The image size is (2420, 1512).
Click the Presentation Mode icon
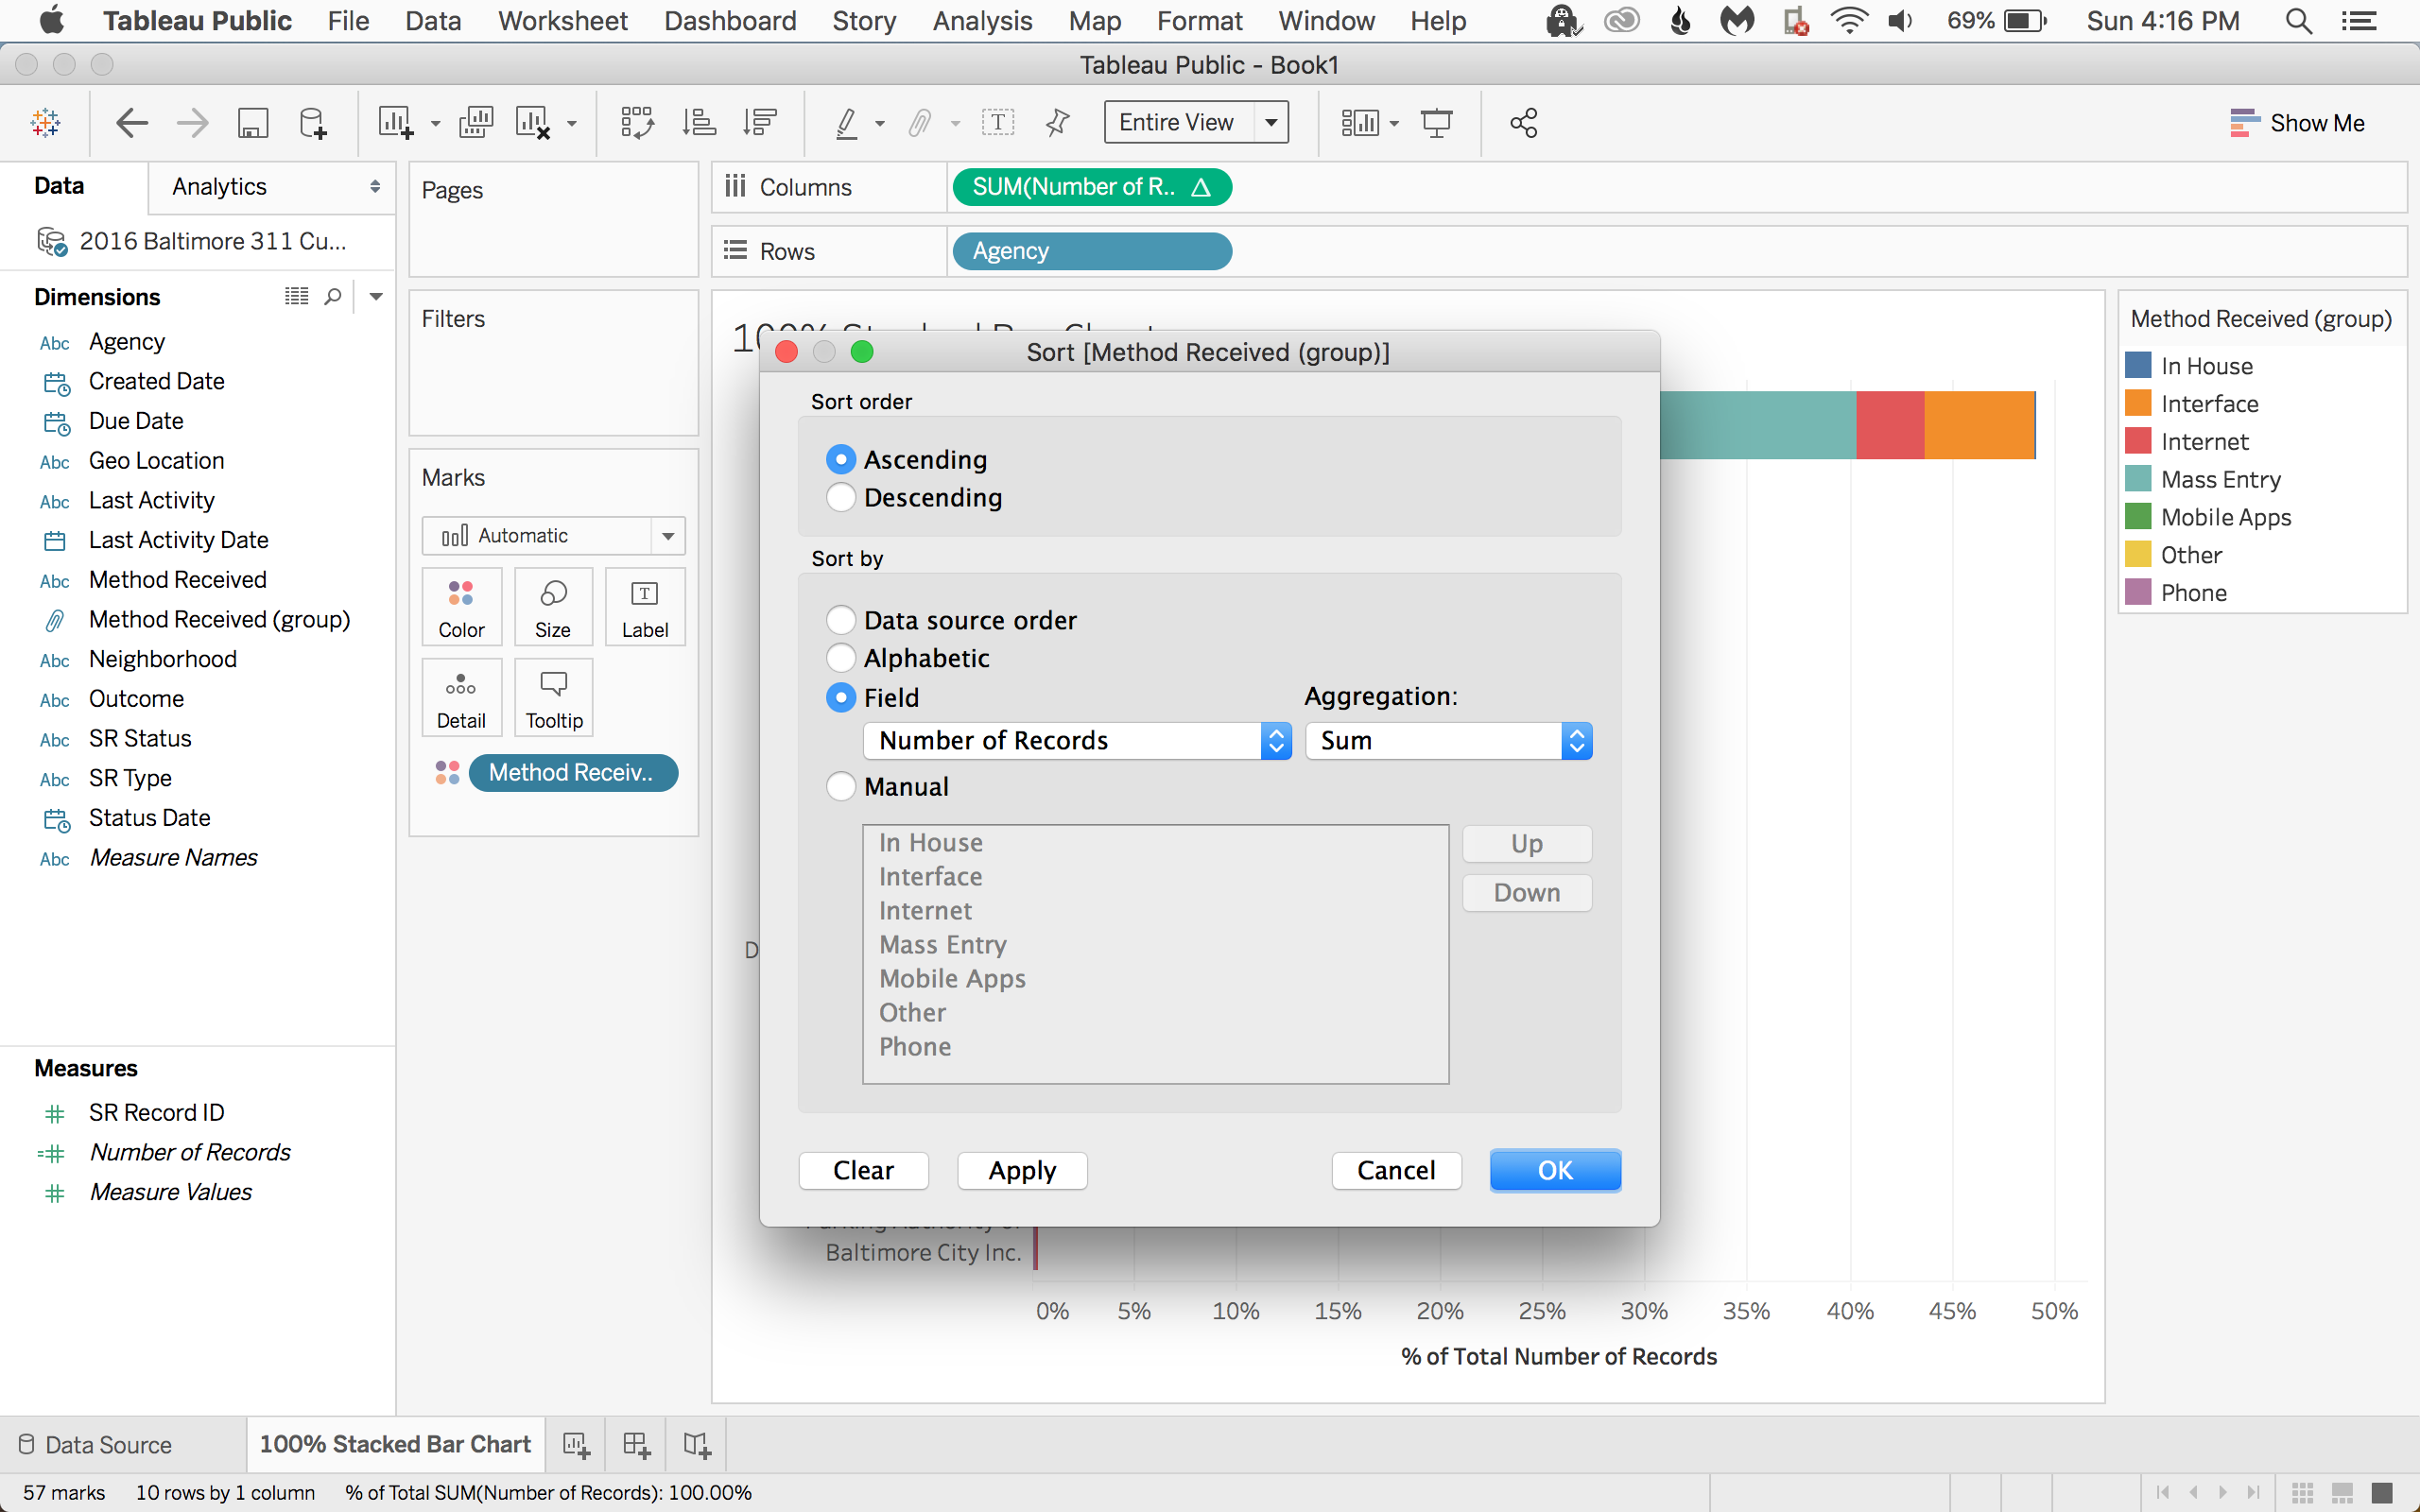tap(1437, 123)
